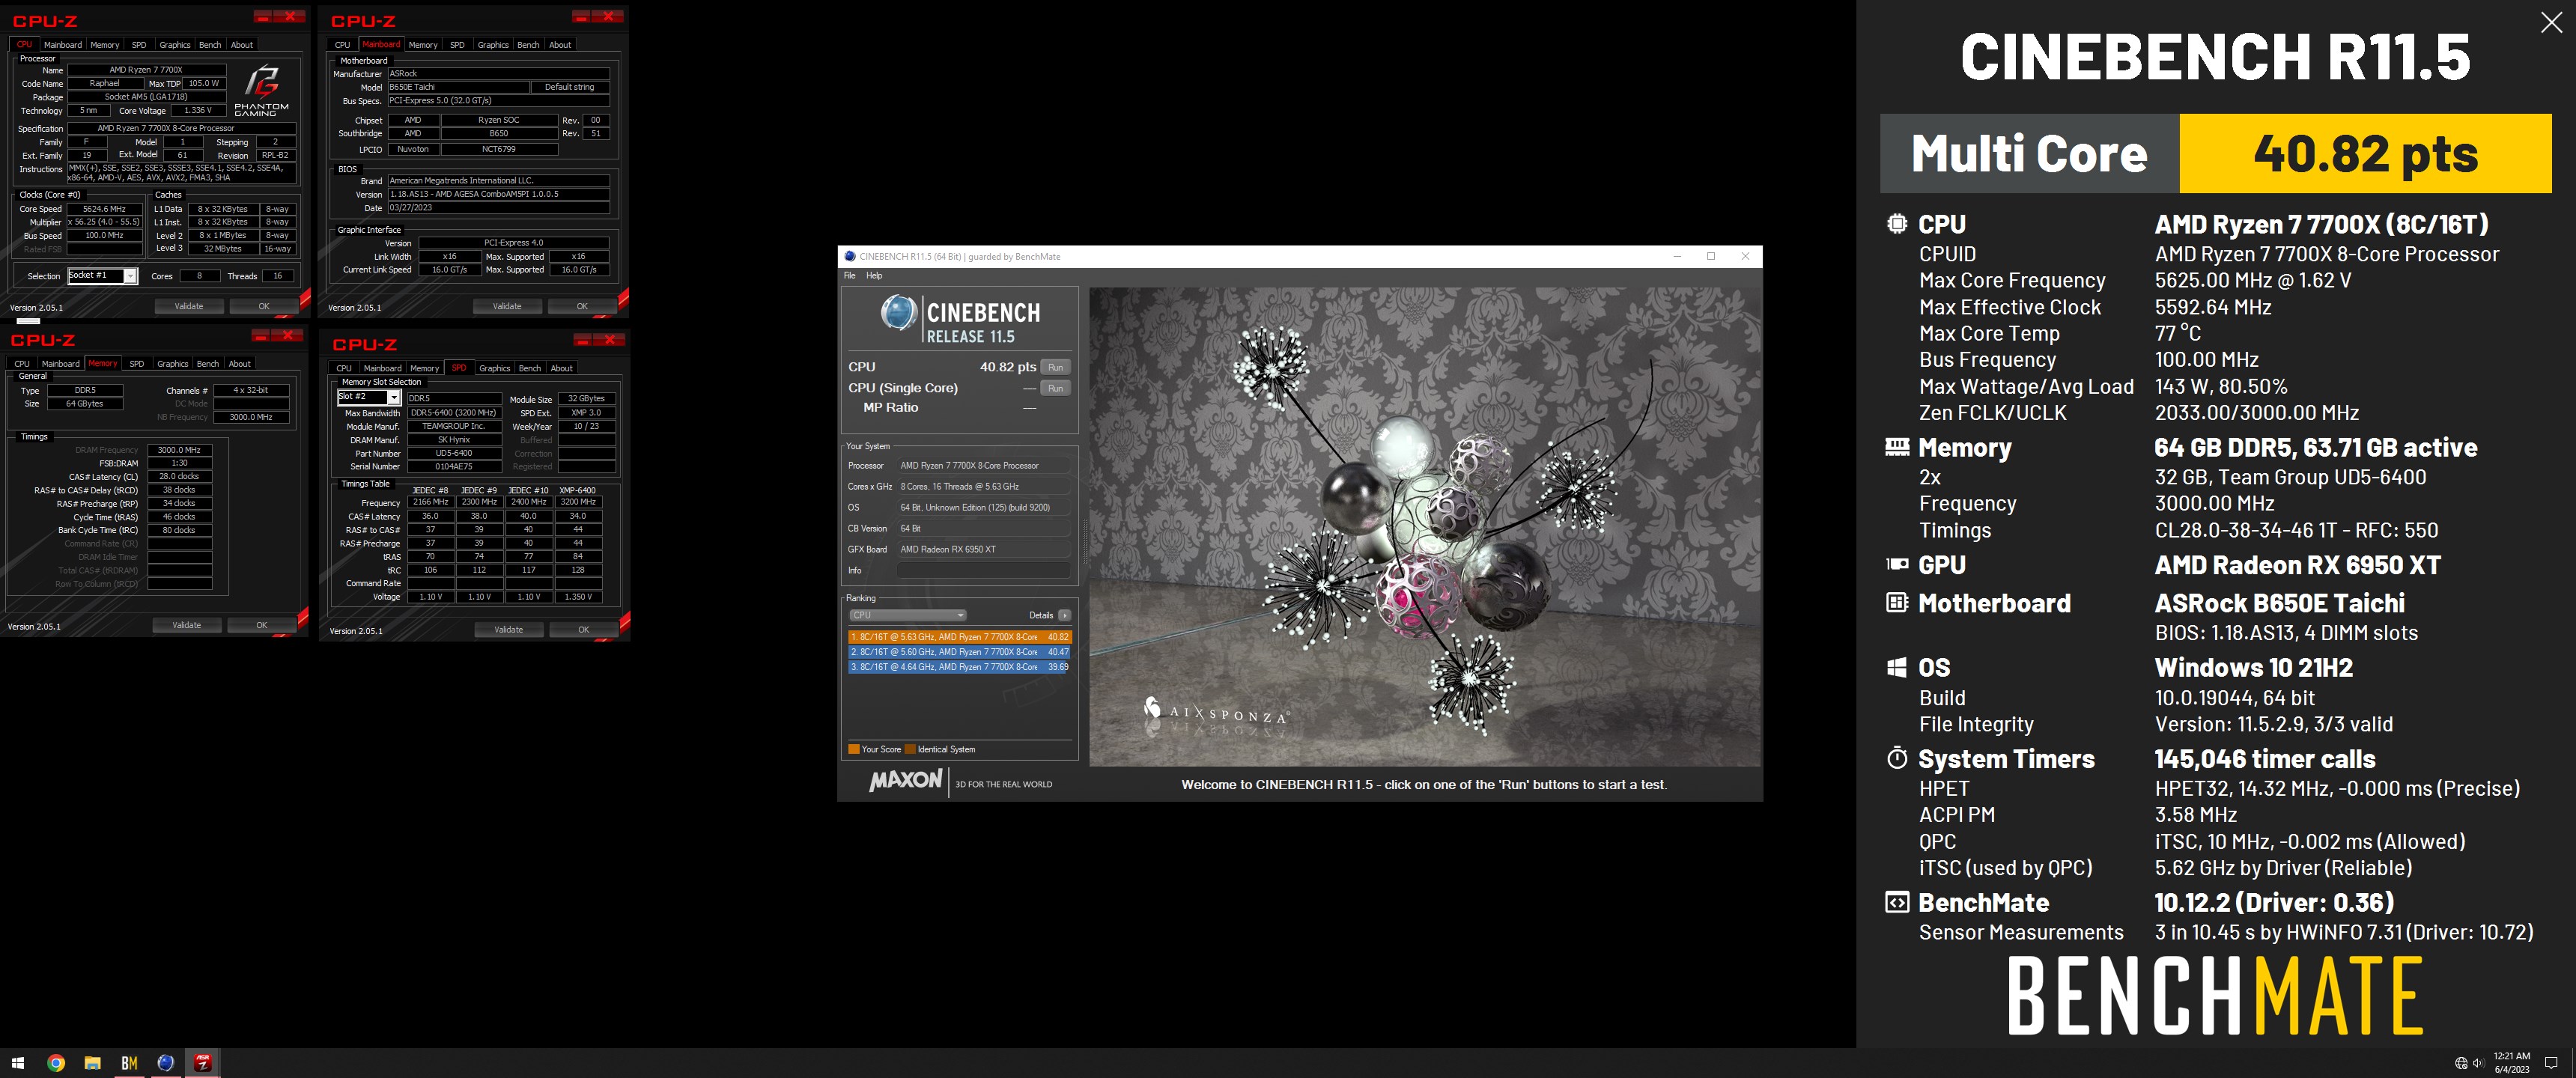This screenshot has width=2576, height=1078.
Task: Click the orange Your Score legend swatch
Action: [854, 749]
